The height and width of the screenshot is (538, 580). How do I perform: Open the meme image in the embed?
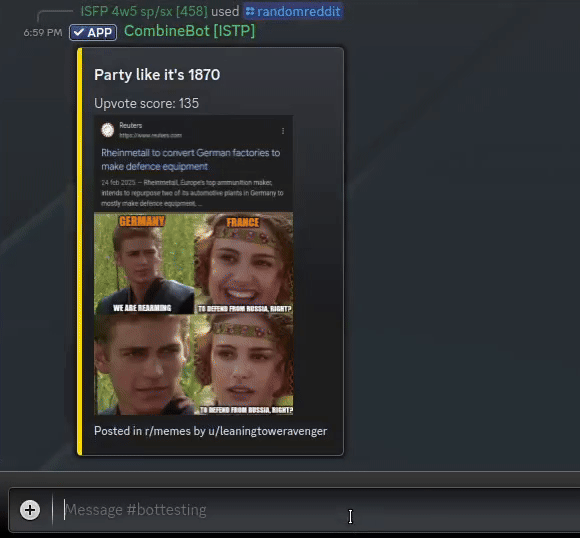(x=193, y=265)
